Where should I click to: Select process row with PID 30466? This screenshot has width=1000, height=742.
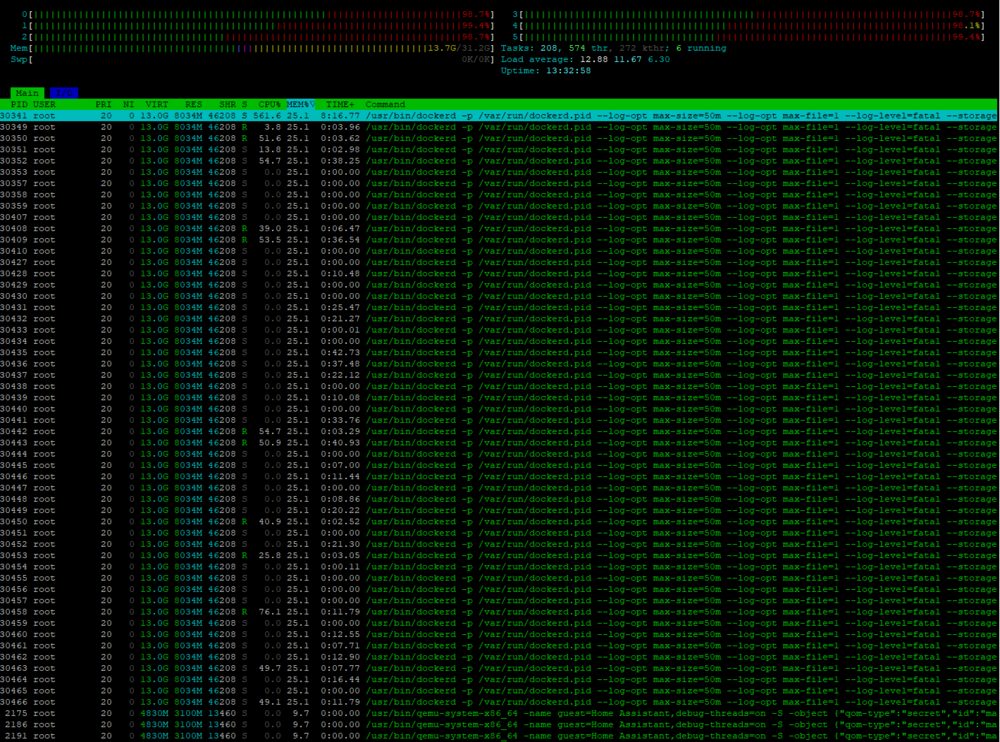tap(499, 702)
